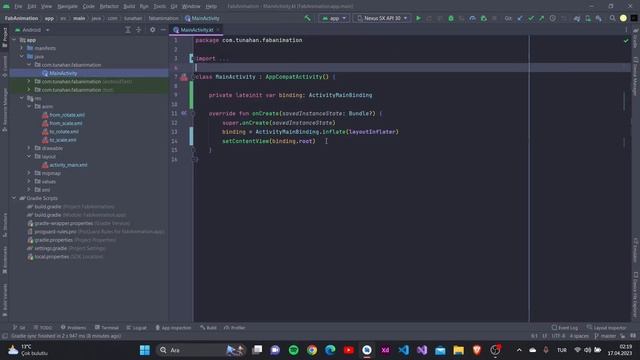Open the Profiler tool window
Screen dimensions: 640x360
click(235, 328)
